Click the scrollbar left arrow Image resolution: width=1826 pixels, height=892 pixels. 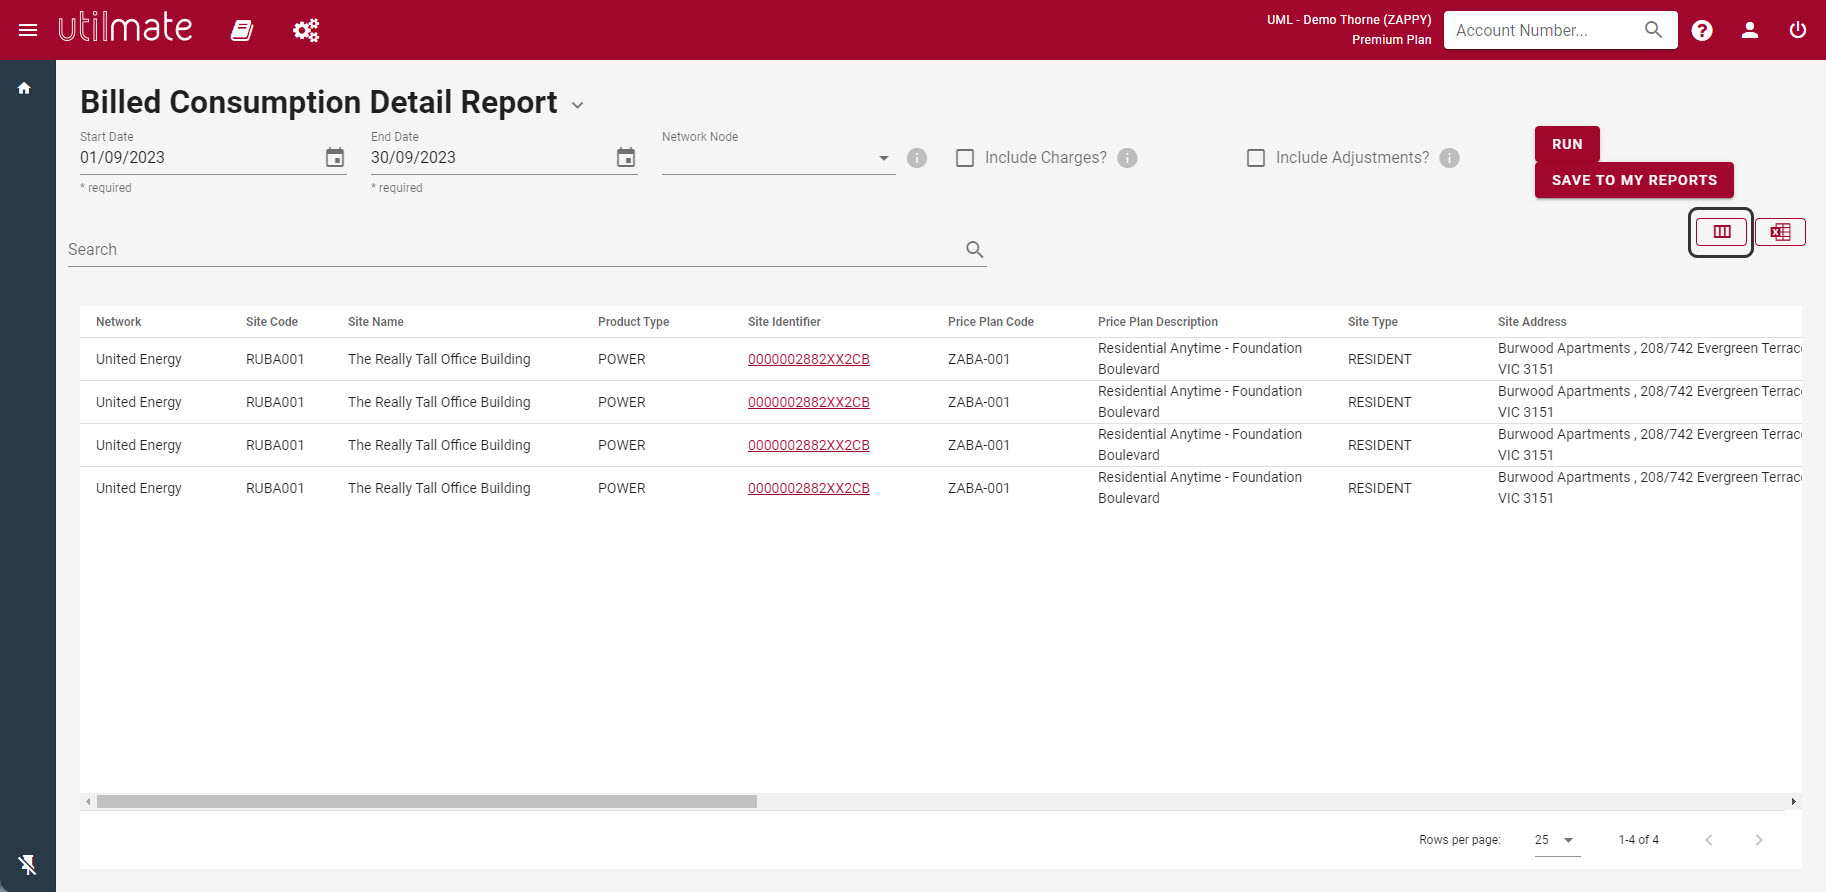[x=88, y=801]
